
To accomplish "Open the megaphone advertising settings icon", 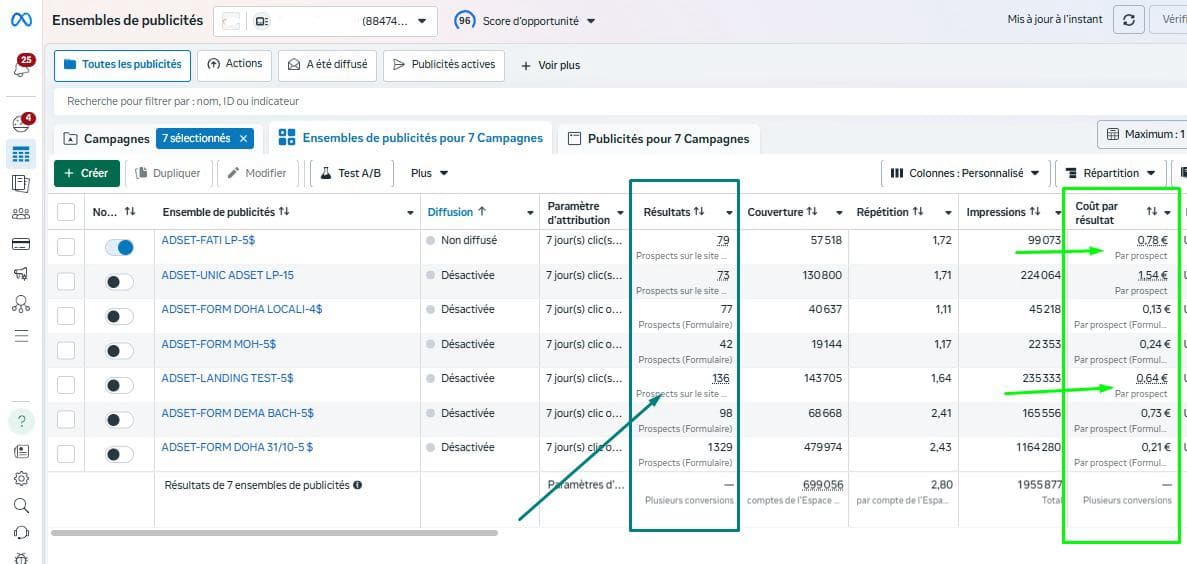I will point(21,274).
